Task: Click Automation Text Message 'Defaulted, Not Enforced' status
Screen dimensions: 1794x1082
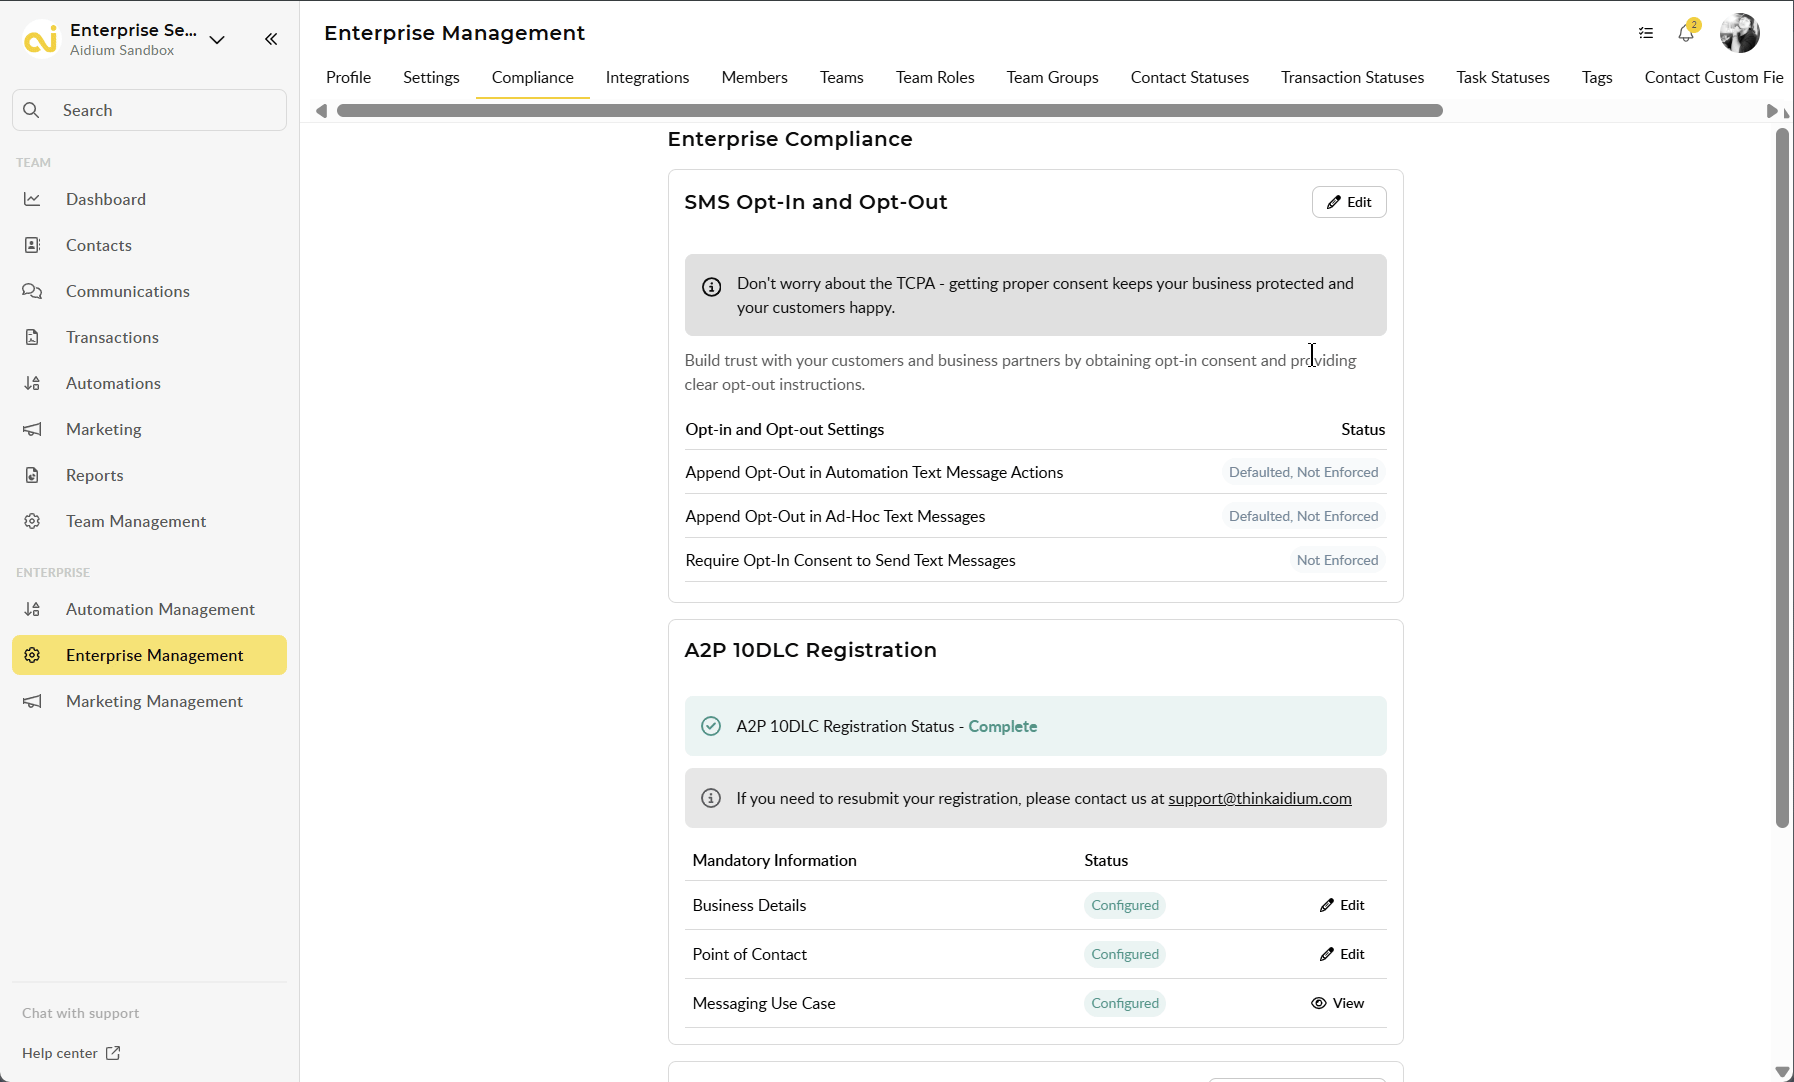Action: coord(1303,472)
